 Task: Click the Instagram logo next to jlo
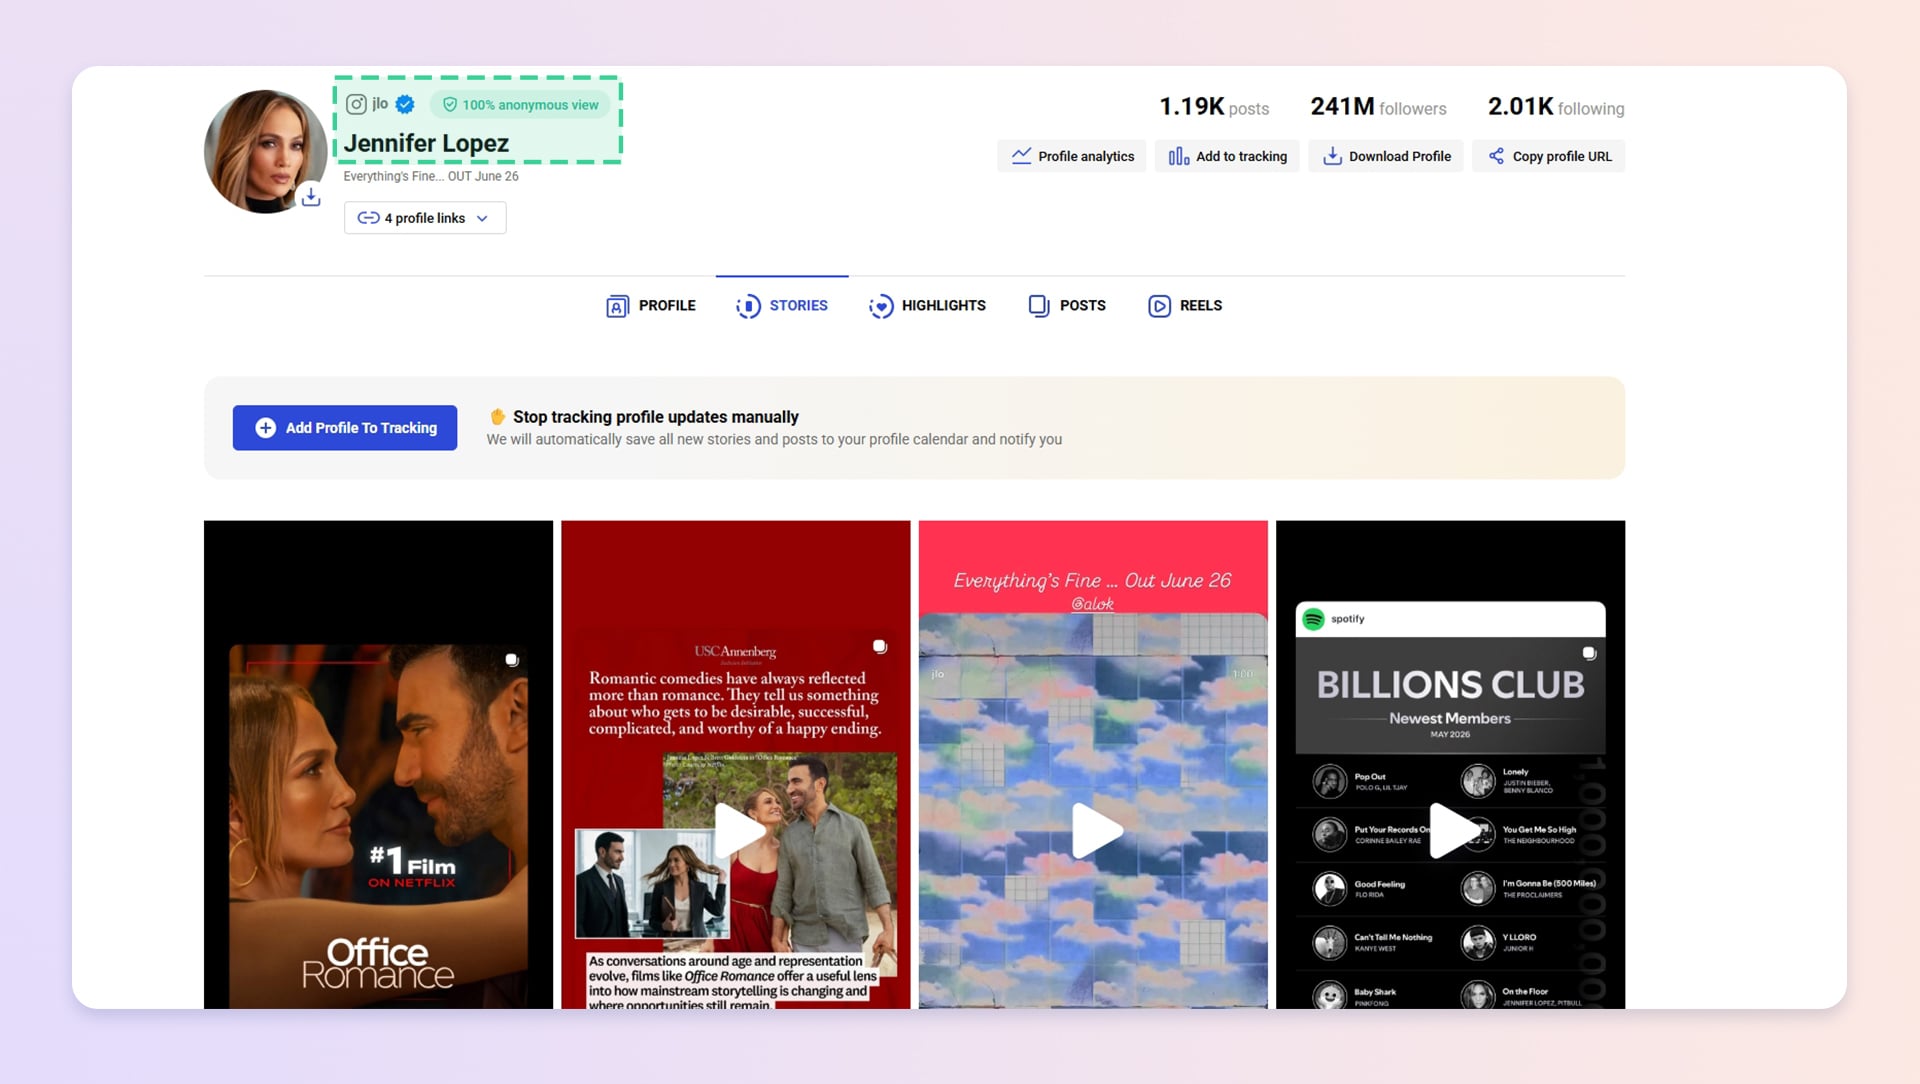tap(356, 104)
